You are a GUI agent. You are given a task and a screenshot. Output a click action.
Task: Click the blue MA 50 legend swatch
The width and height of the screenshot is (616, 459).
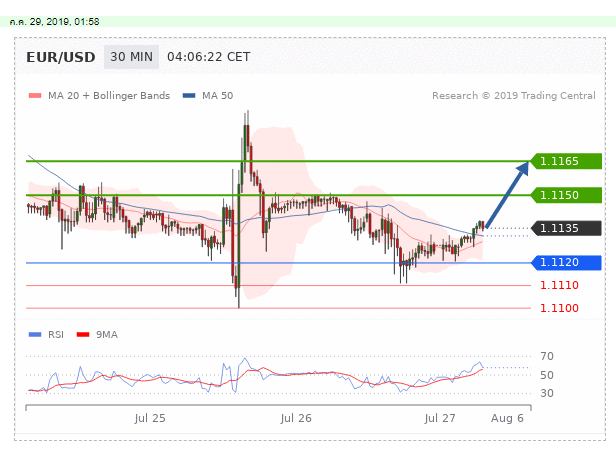coord(189,95)
